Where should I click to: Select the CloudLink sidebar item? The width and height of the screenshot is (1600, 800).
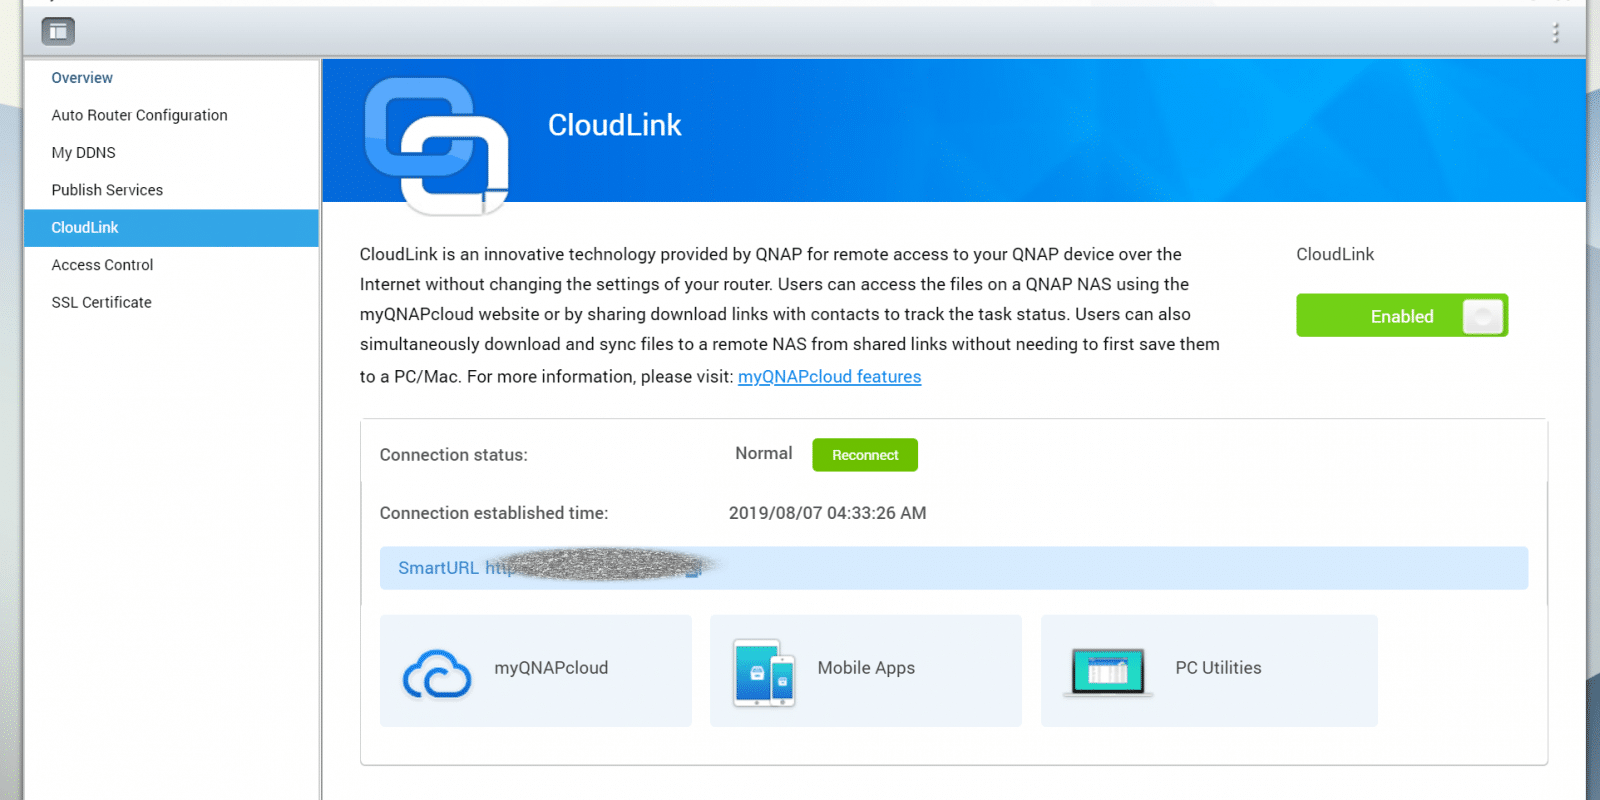pos(171,228)
